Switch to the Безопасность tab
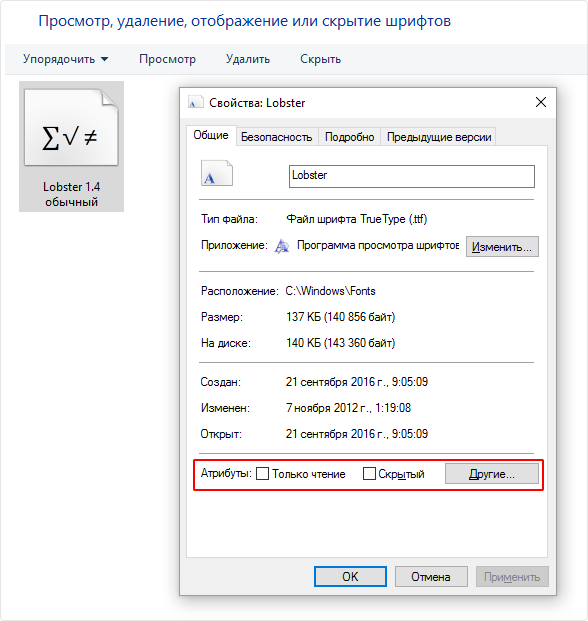This screenshot has width=588, height=621. point(277,137)
